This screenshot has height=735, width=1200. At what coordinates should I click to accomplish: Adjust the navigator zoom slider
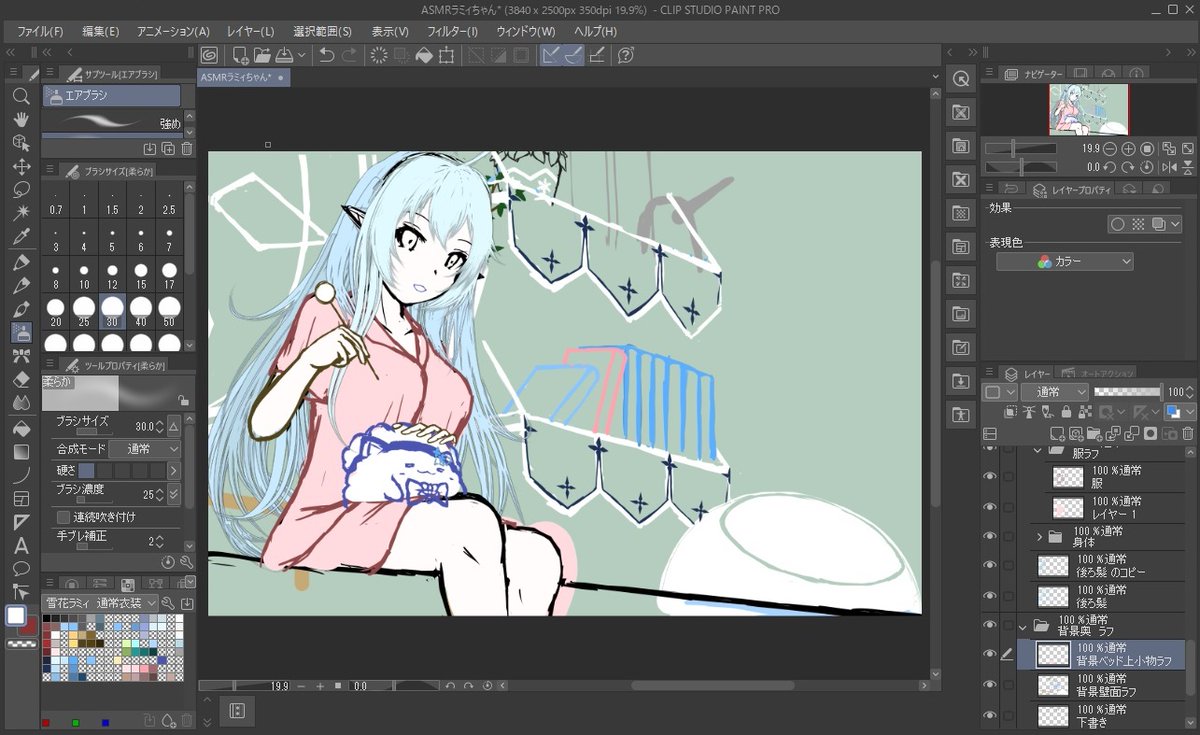(x=1020, y=148)
